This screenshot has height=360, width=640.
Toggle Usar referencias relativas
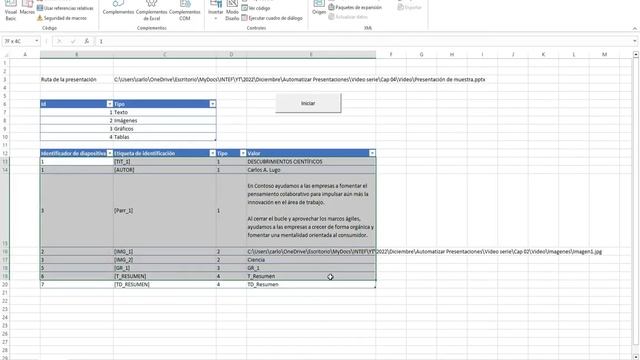(65, 8)
